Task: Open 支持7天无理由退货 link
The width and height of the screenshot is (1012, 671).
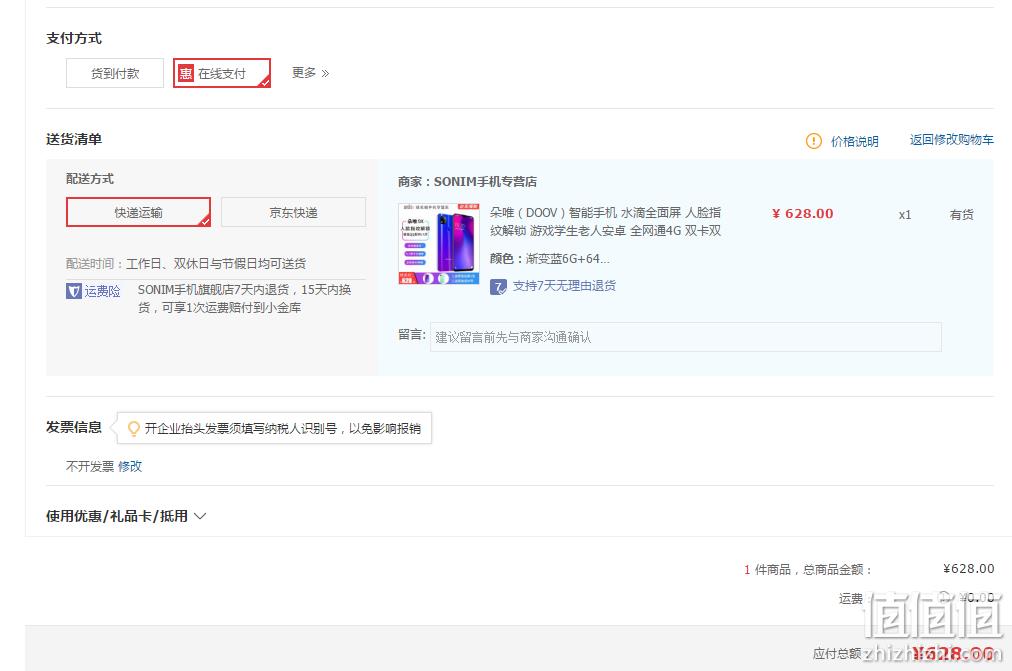Action: [564, 286]
